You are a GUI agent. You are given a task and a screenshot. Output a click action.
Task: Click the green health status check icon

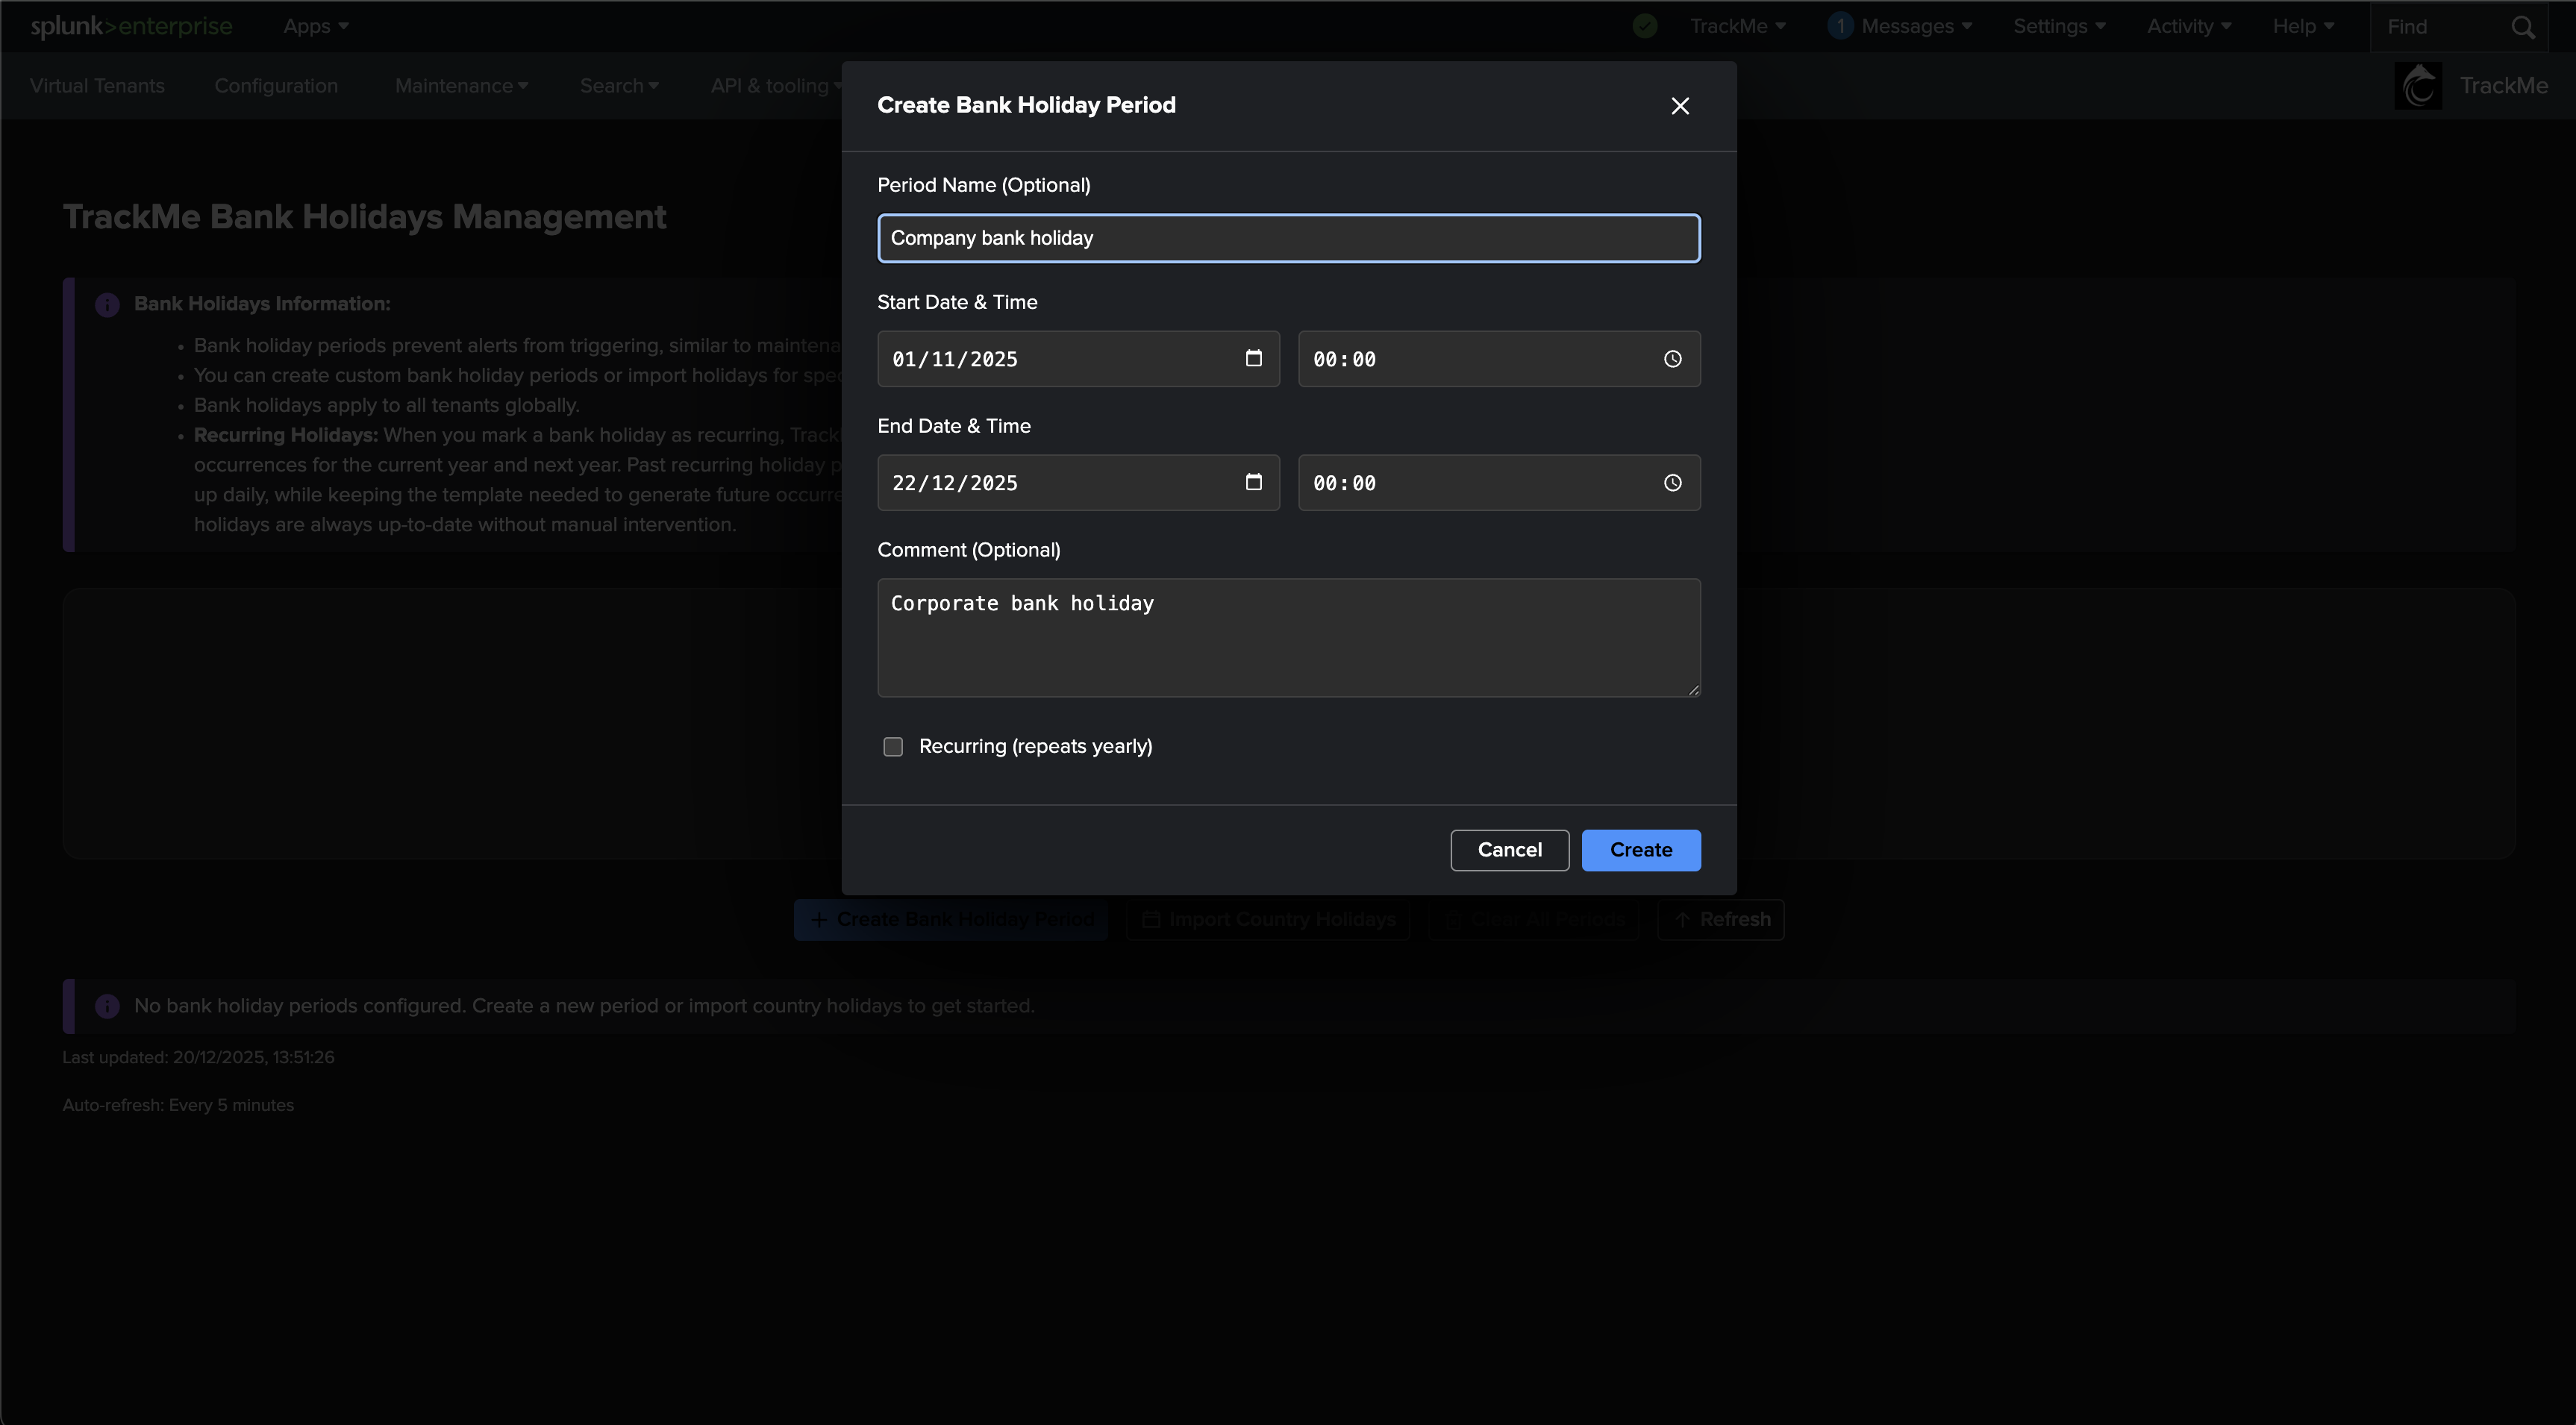point(1645,26)
